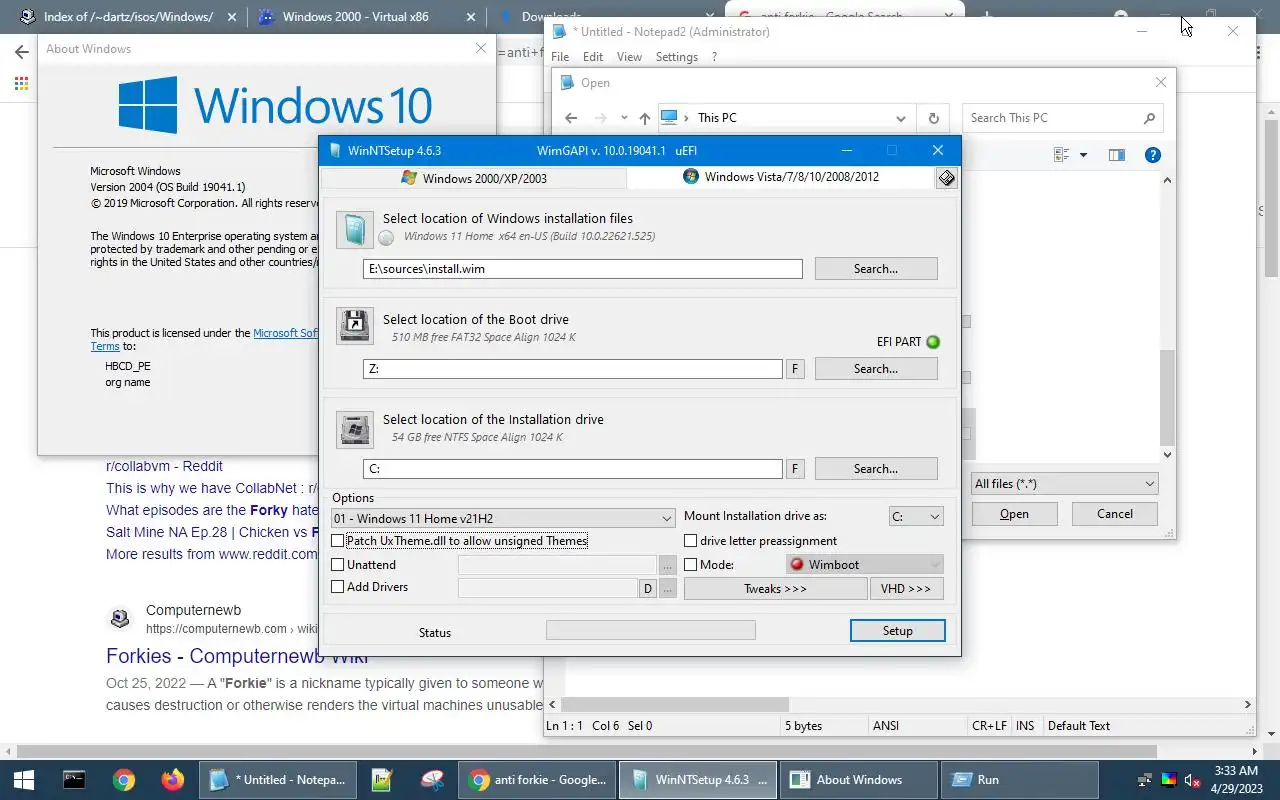Click the green chart app in taskbar
This screenshot has height=800, width=1280.
coord(382,780)
